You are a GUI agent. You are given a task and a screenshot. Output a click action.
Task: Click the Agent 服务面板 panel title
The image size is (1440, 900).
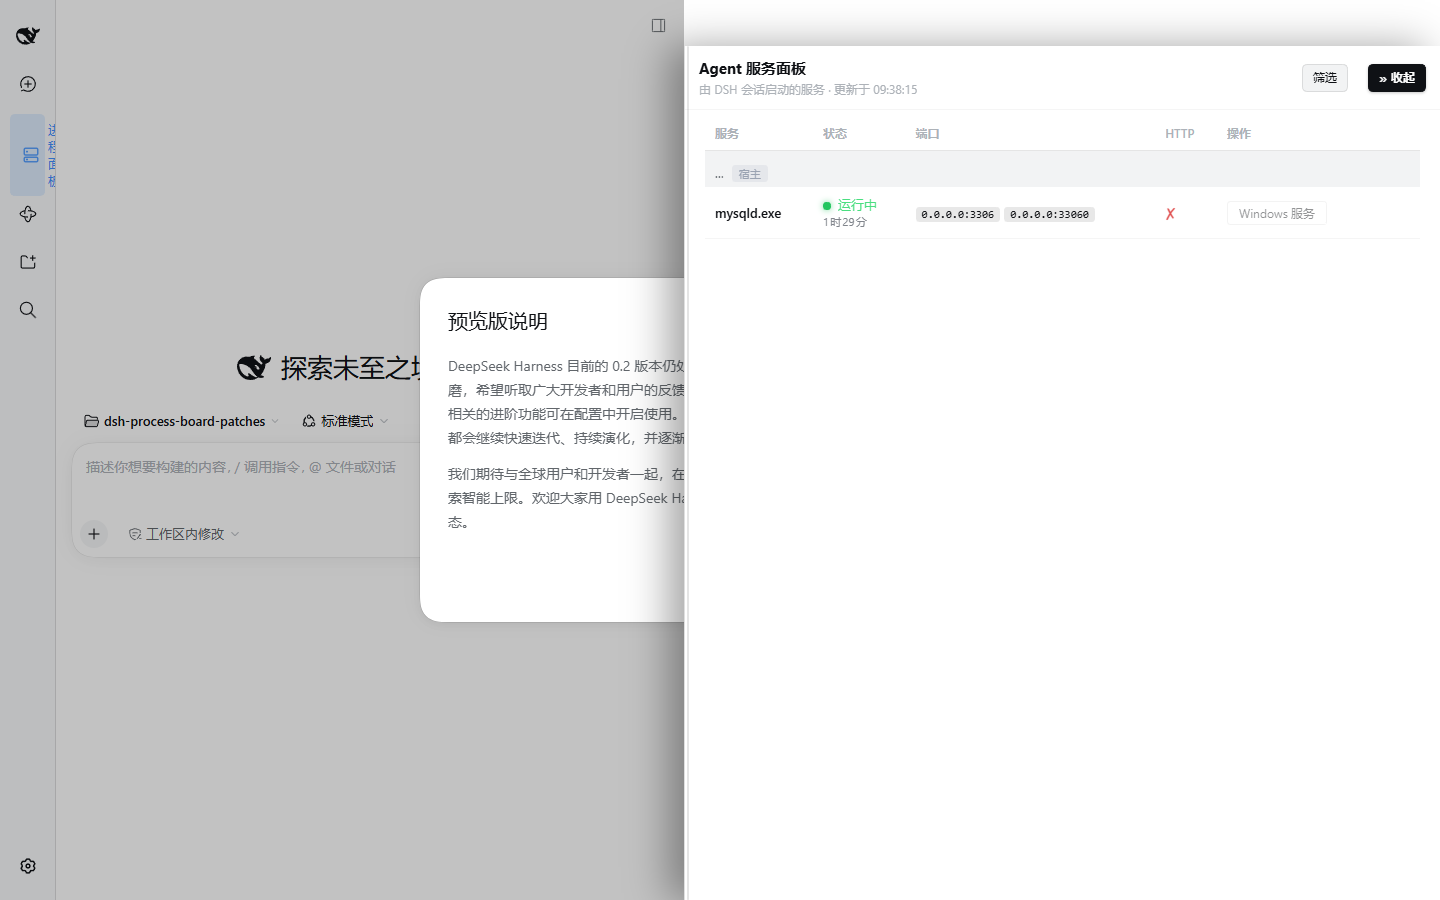(752, 69)
